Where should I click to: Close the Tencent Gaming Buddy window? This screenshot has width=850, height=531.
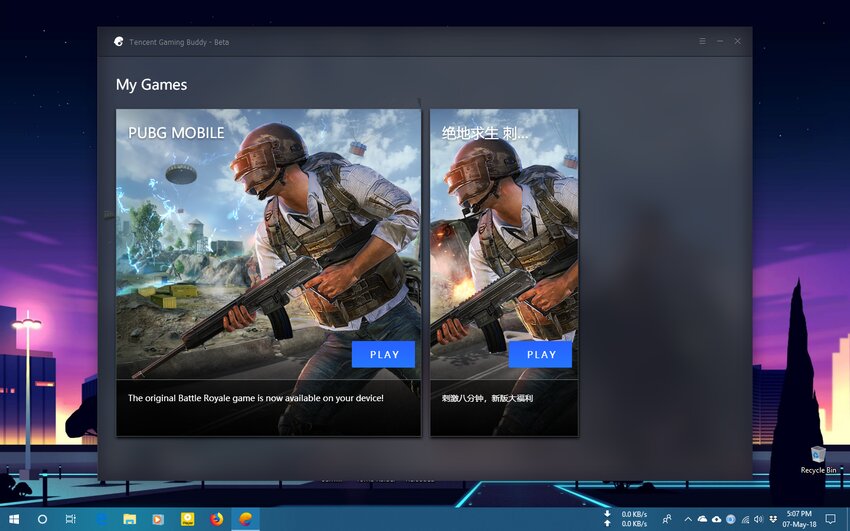tap(738, 41)
